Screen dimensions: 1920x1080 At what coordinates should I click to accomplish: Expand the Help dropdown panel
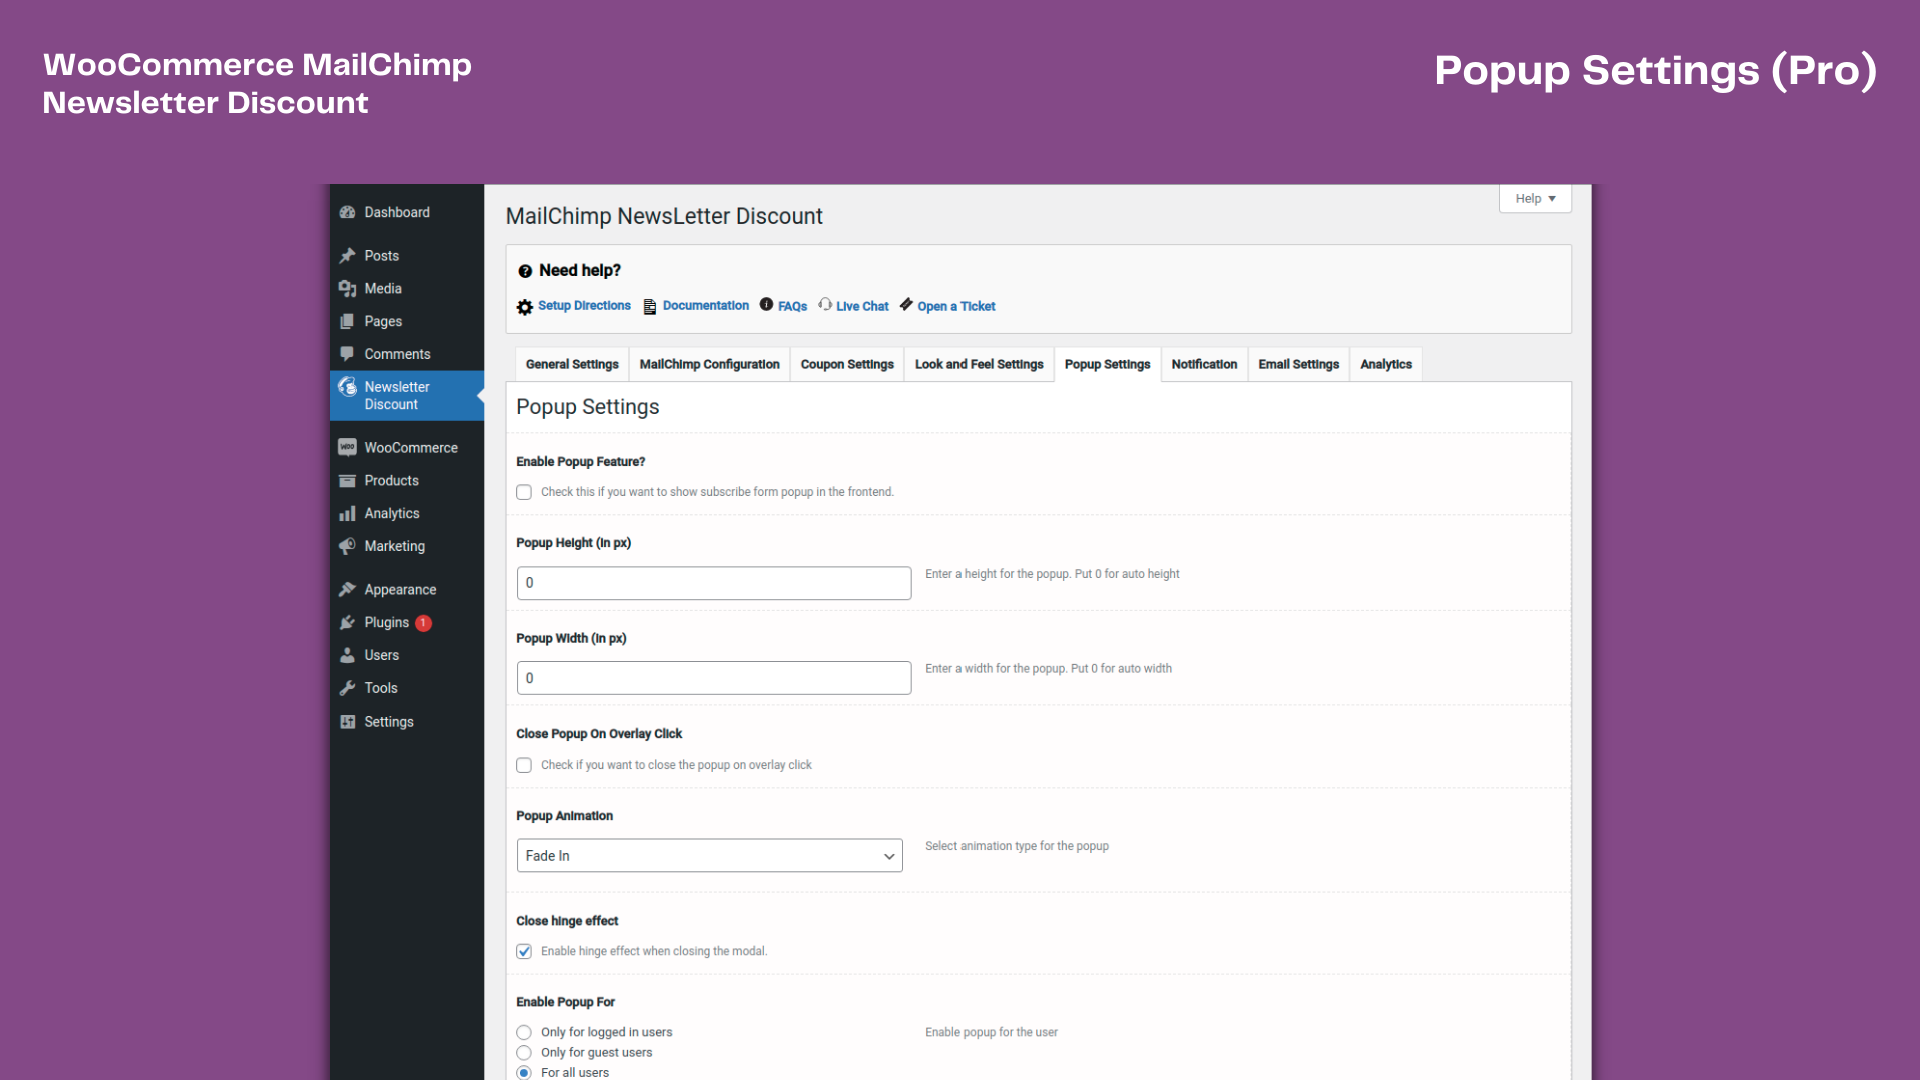pyautogui.click(x=1535, y=198)
